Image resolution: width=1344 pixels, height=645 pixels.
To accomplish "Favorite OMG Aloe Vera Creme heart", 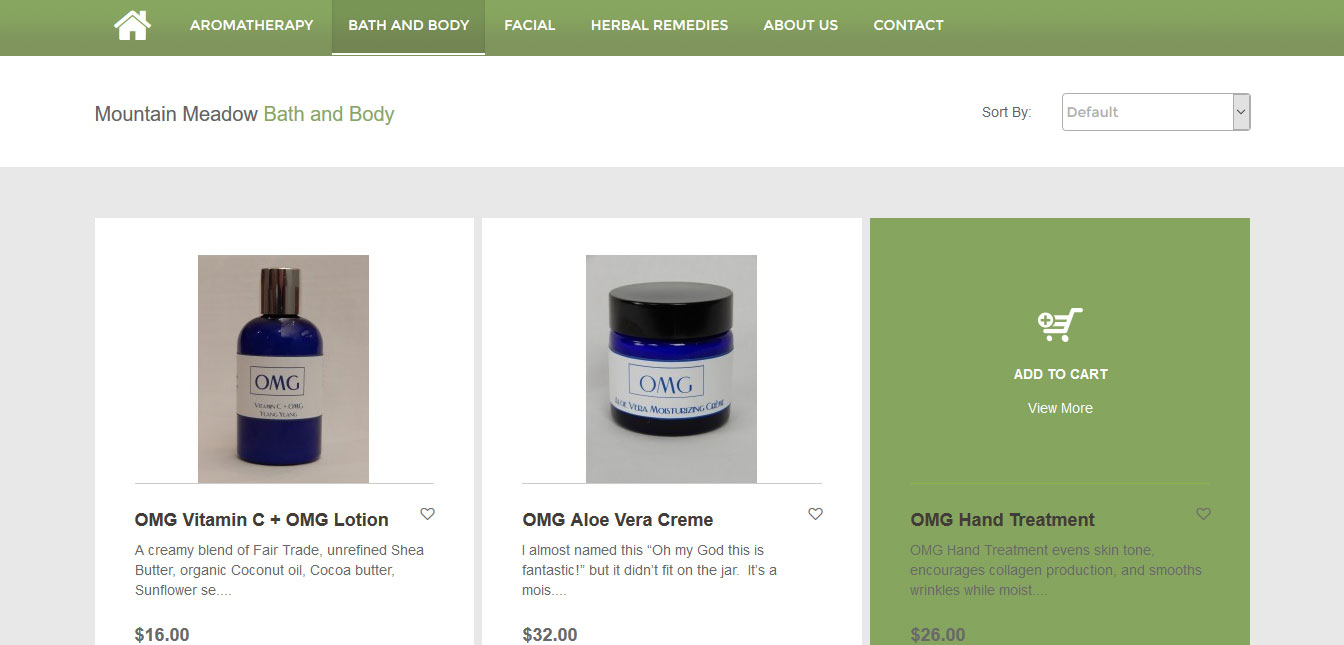I will [815, 514].
